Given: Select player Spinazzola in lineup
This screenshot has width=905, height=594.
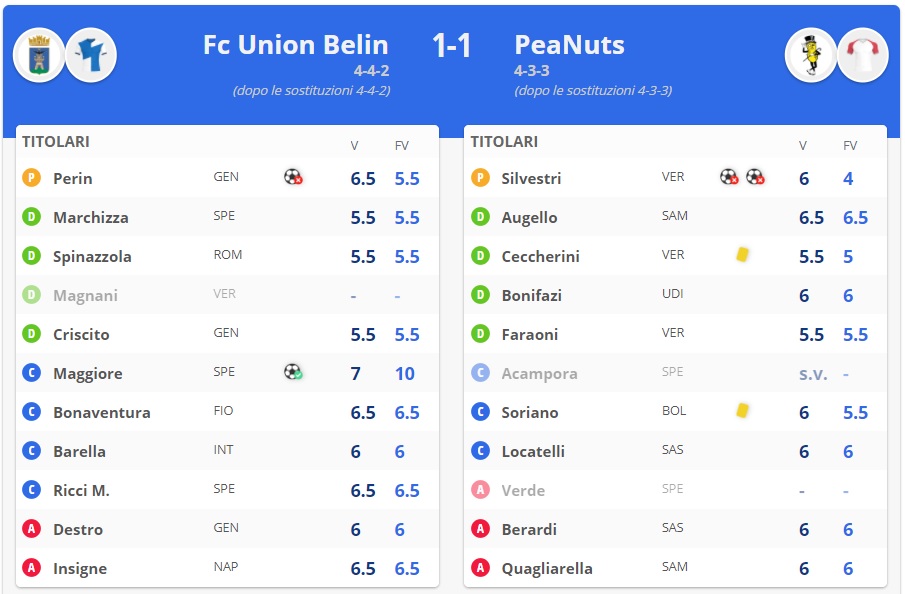Looking at the screenshot, I should 92,256.
